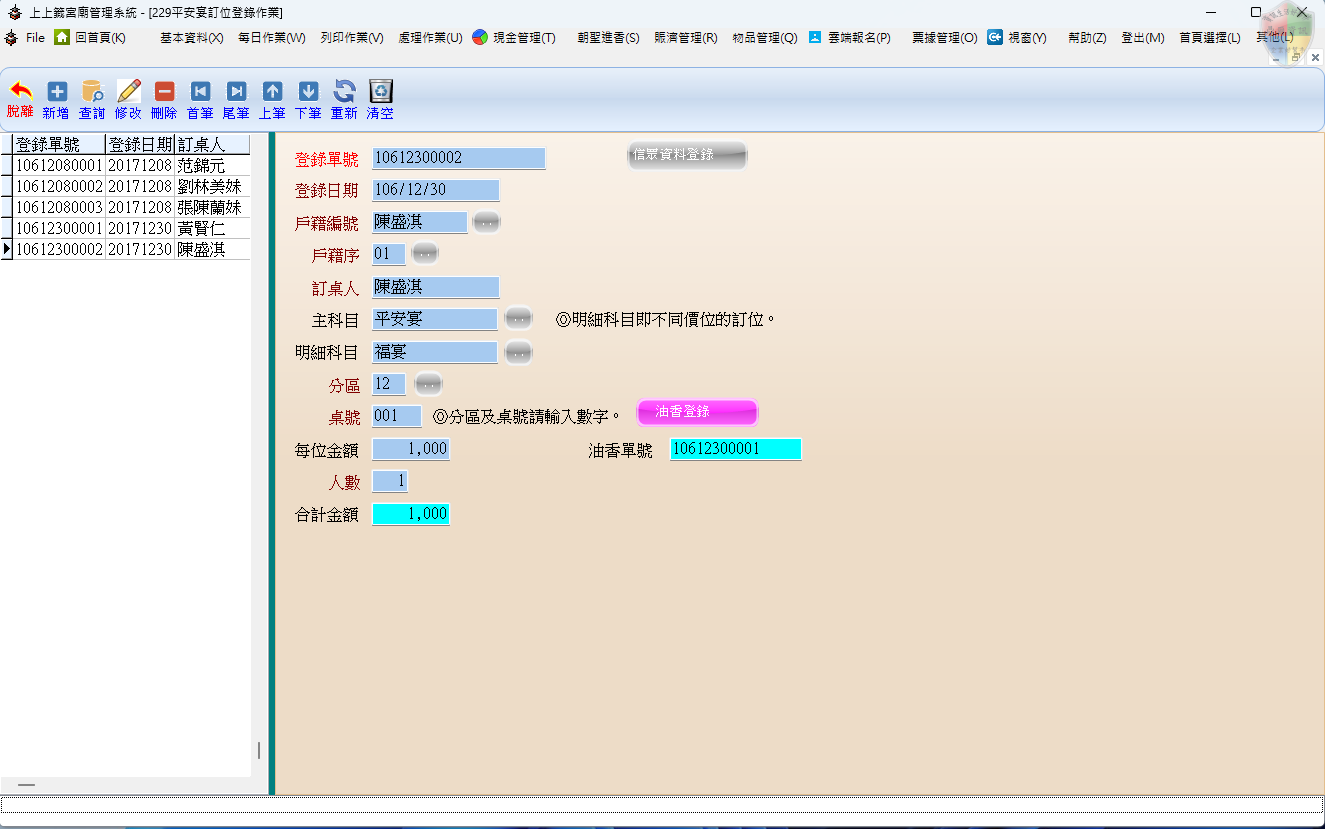Screen dimensions: 1325x829
Task: Add a new record with 新增
Action: [57, 92]
